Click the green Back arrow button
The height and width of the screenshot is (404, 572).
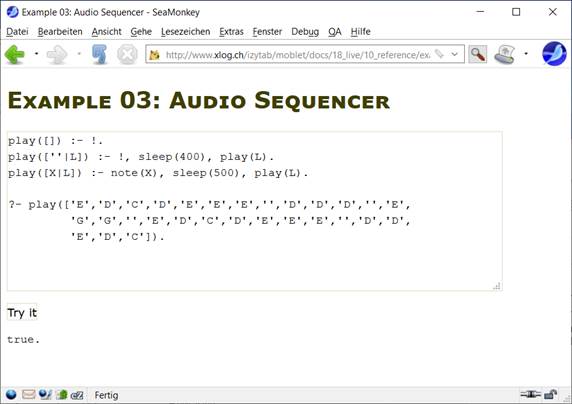15,54
